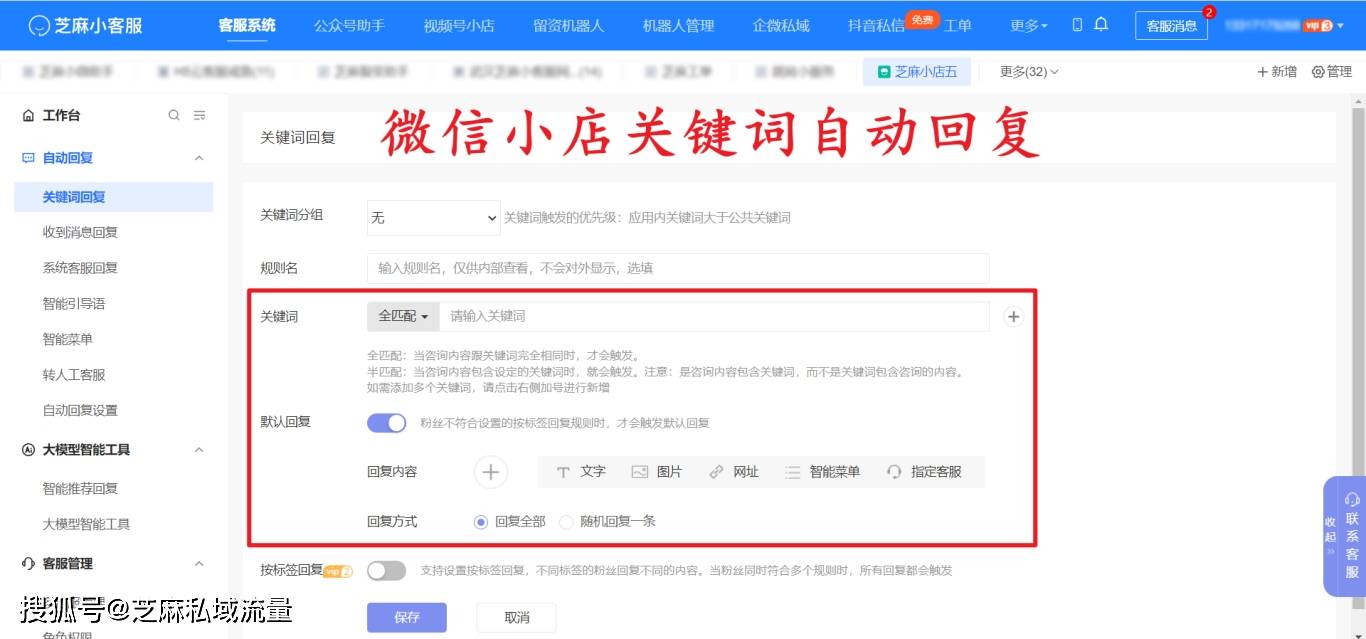Expand 更多(32) accounts dropdown
This screenshot has width=1366, height=639.
click(1029, 72)
